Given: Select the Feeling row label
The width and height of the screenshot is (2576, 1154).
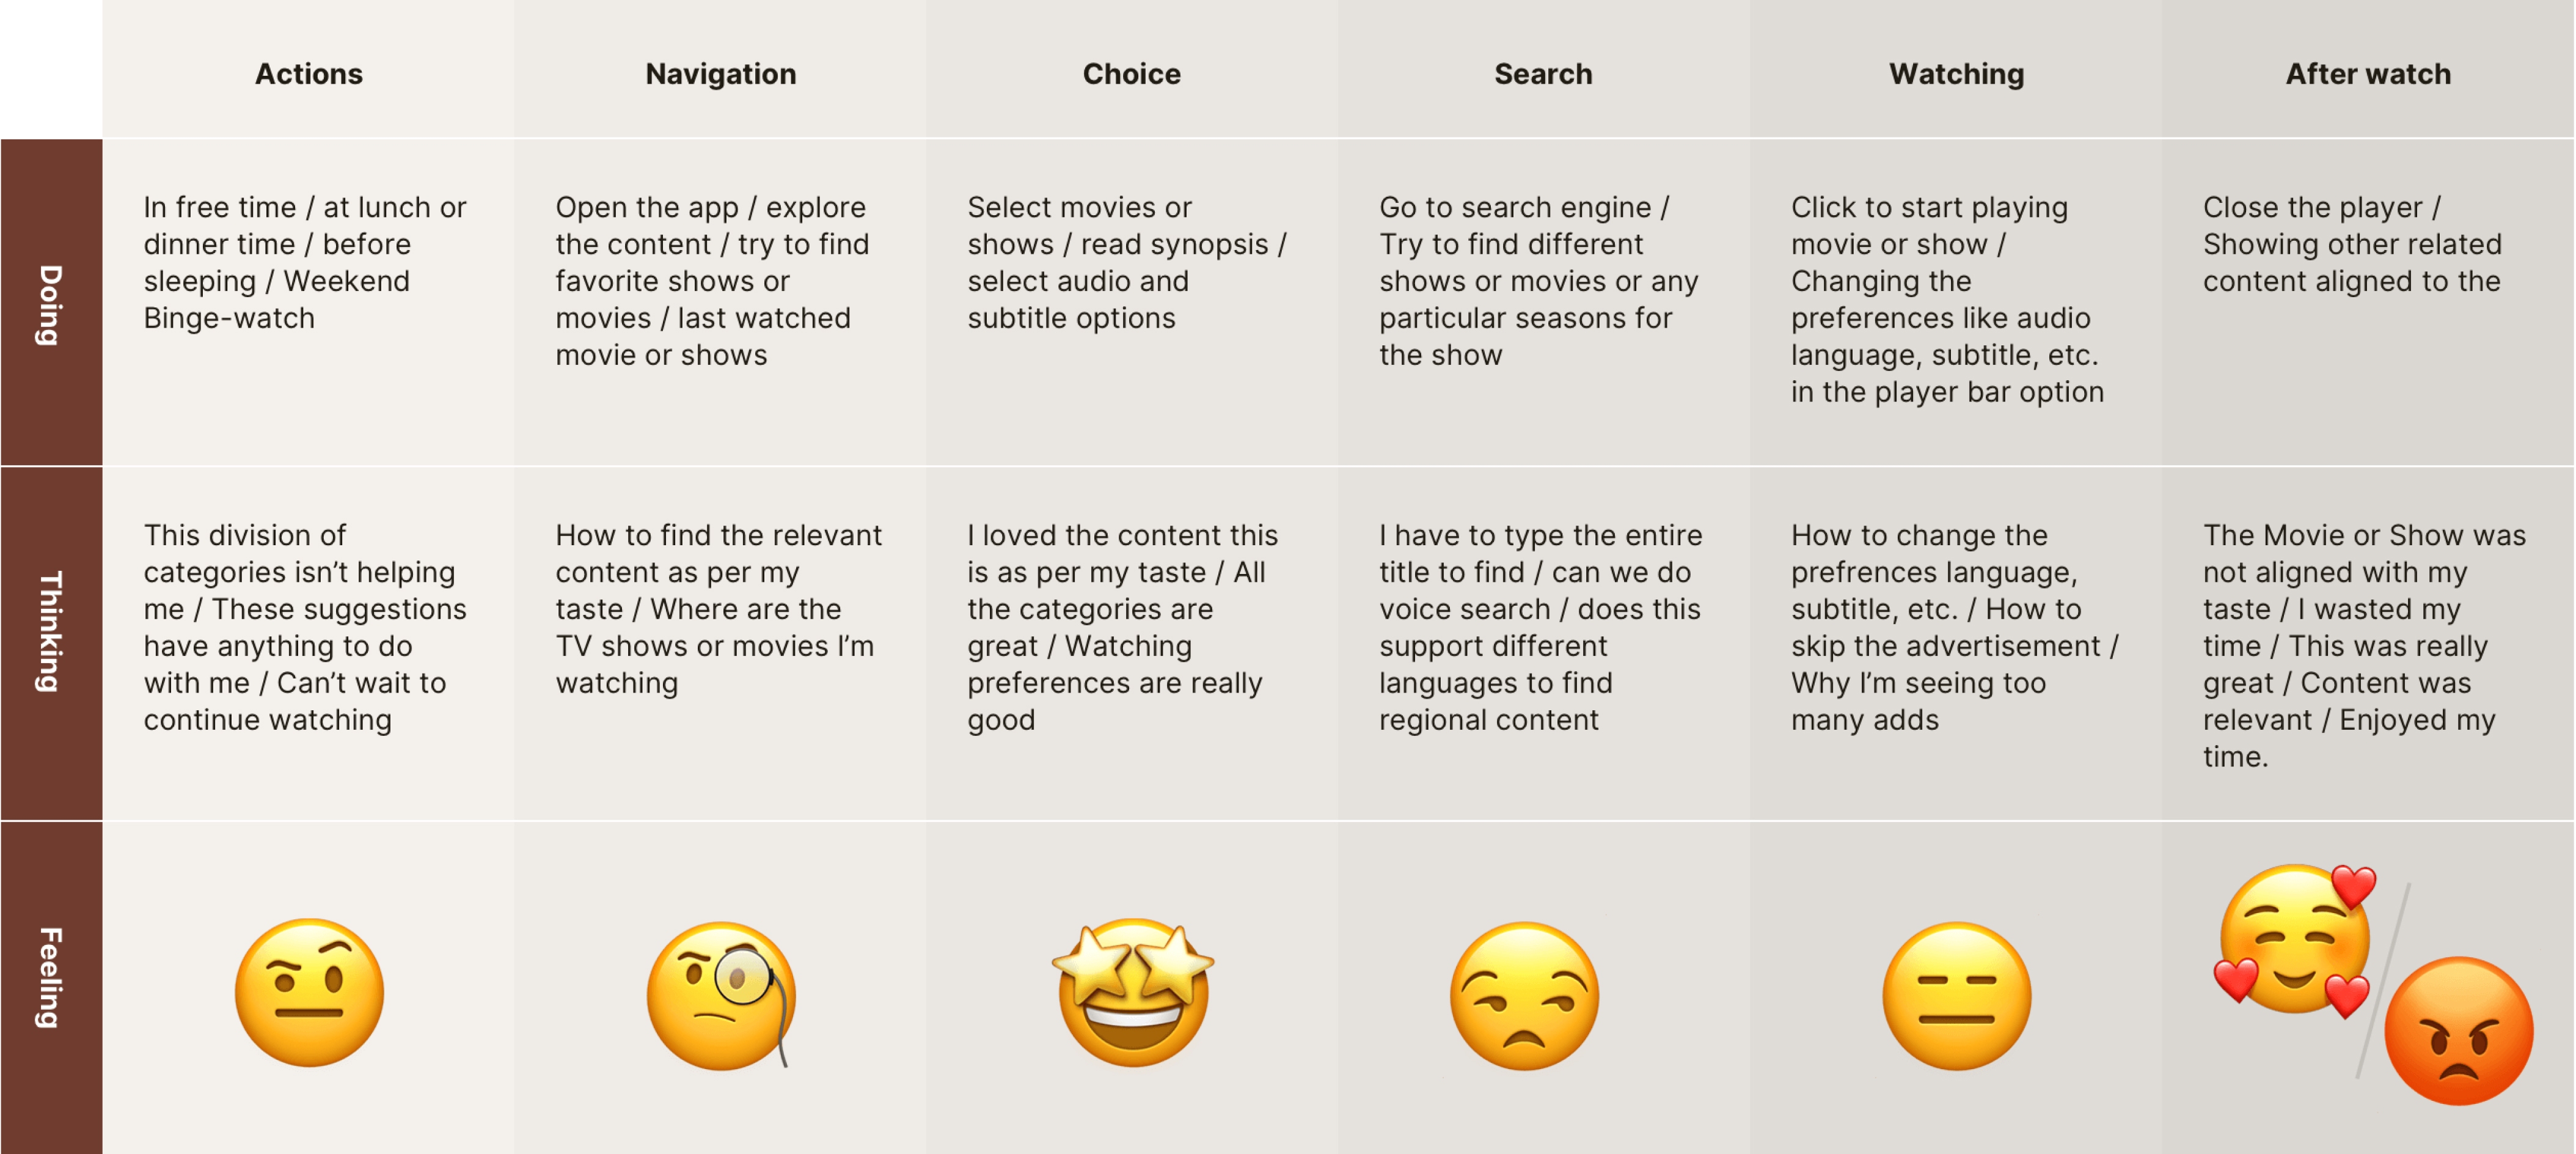Looking at the screenshot, I should point(50,977).
